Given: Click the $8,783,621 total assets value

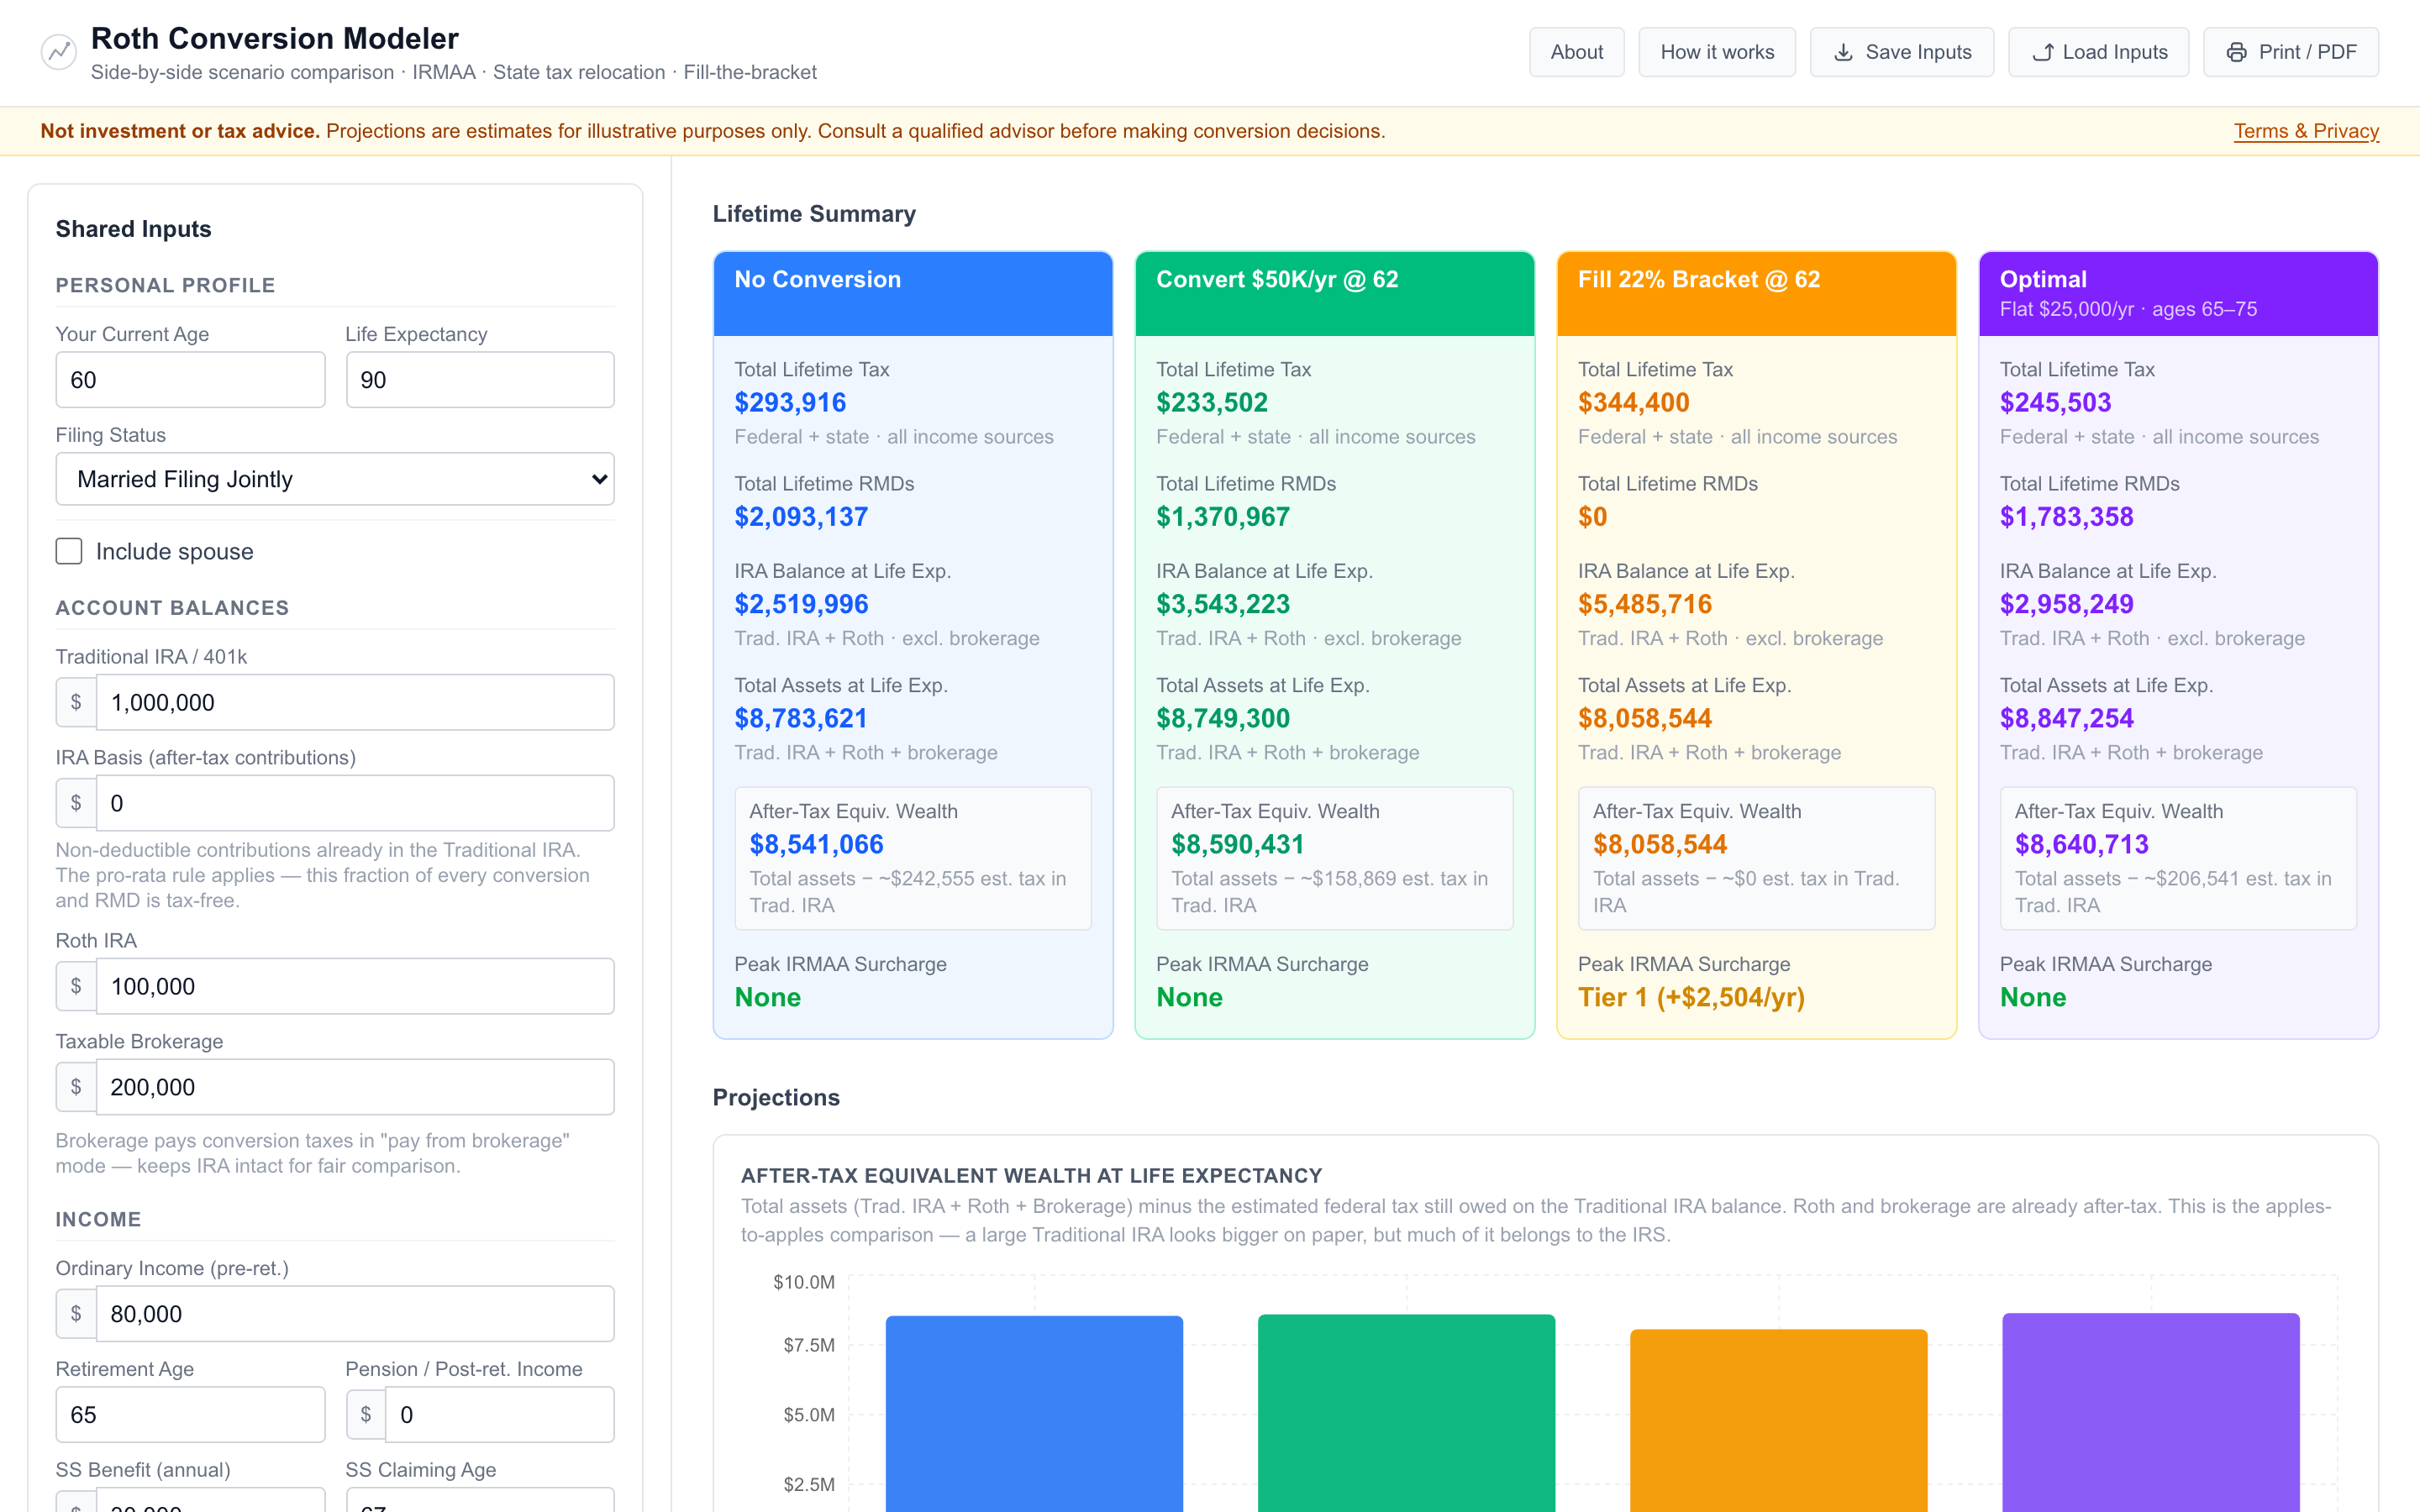Looking at the screenshot, I should point(801,718).
